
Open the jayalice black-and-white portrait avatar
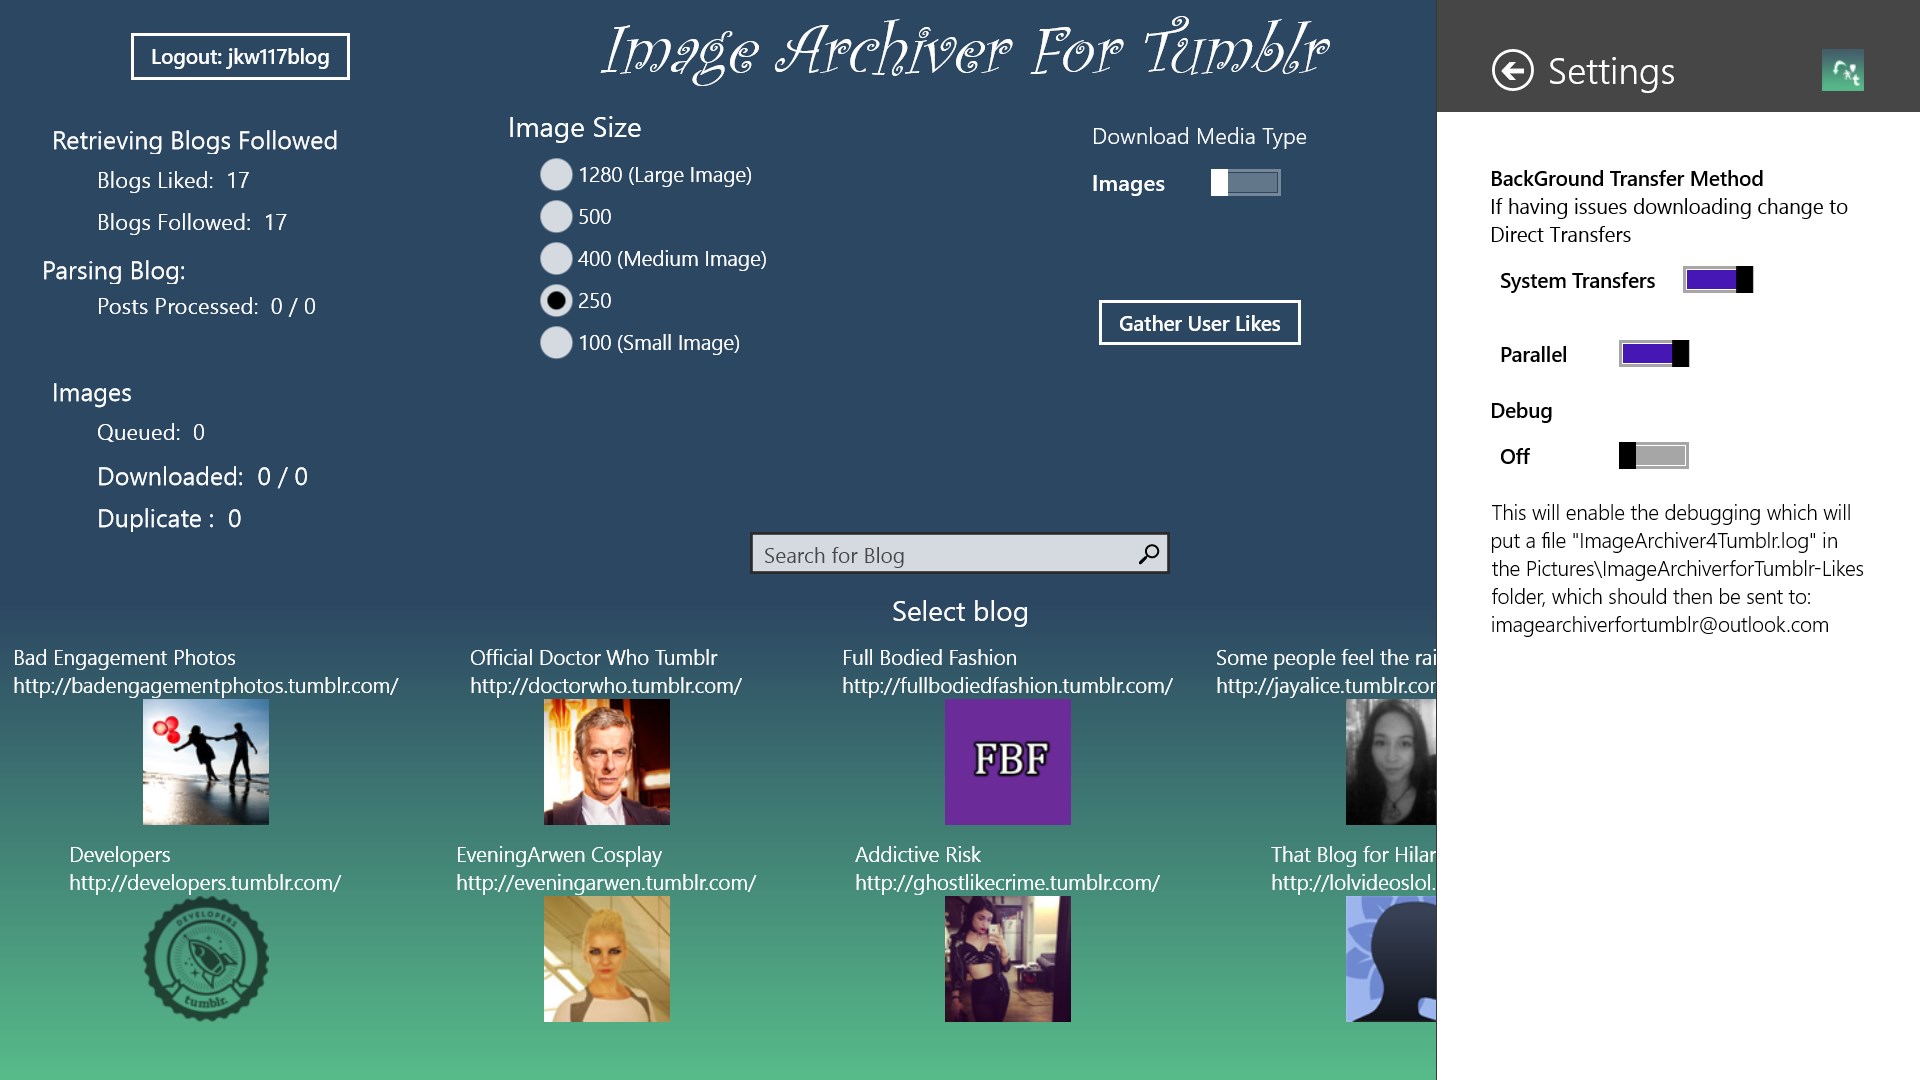[1390, 762]
